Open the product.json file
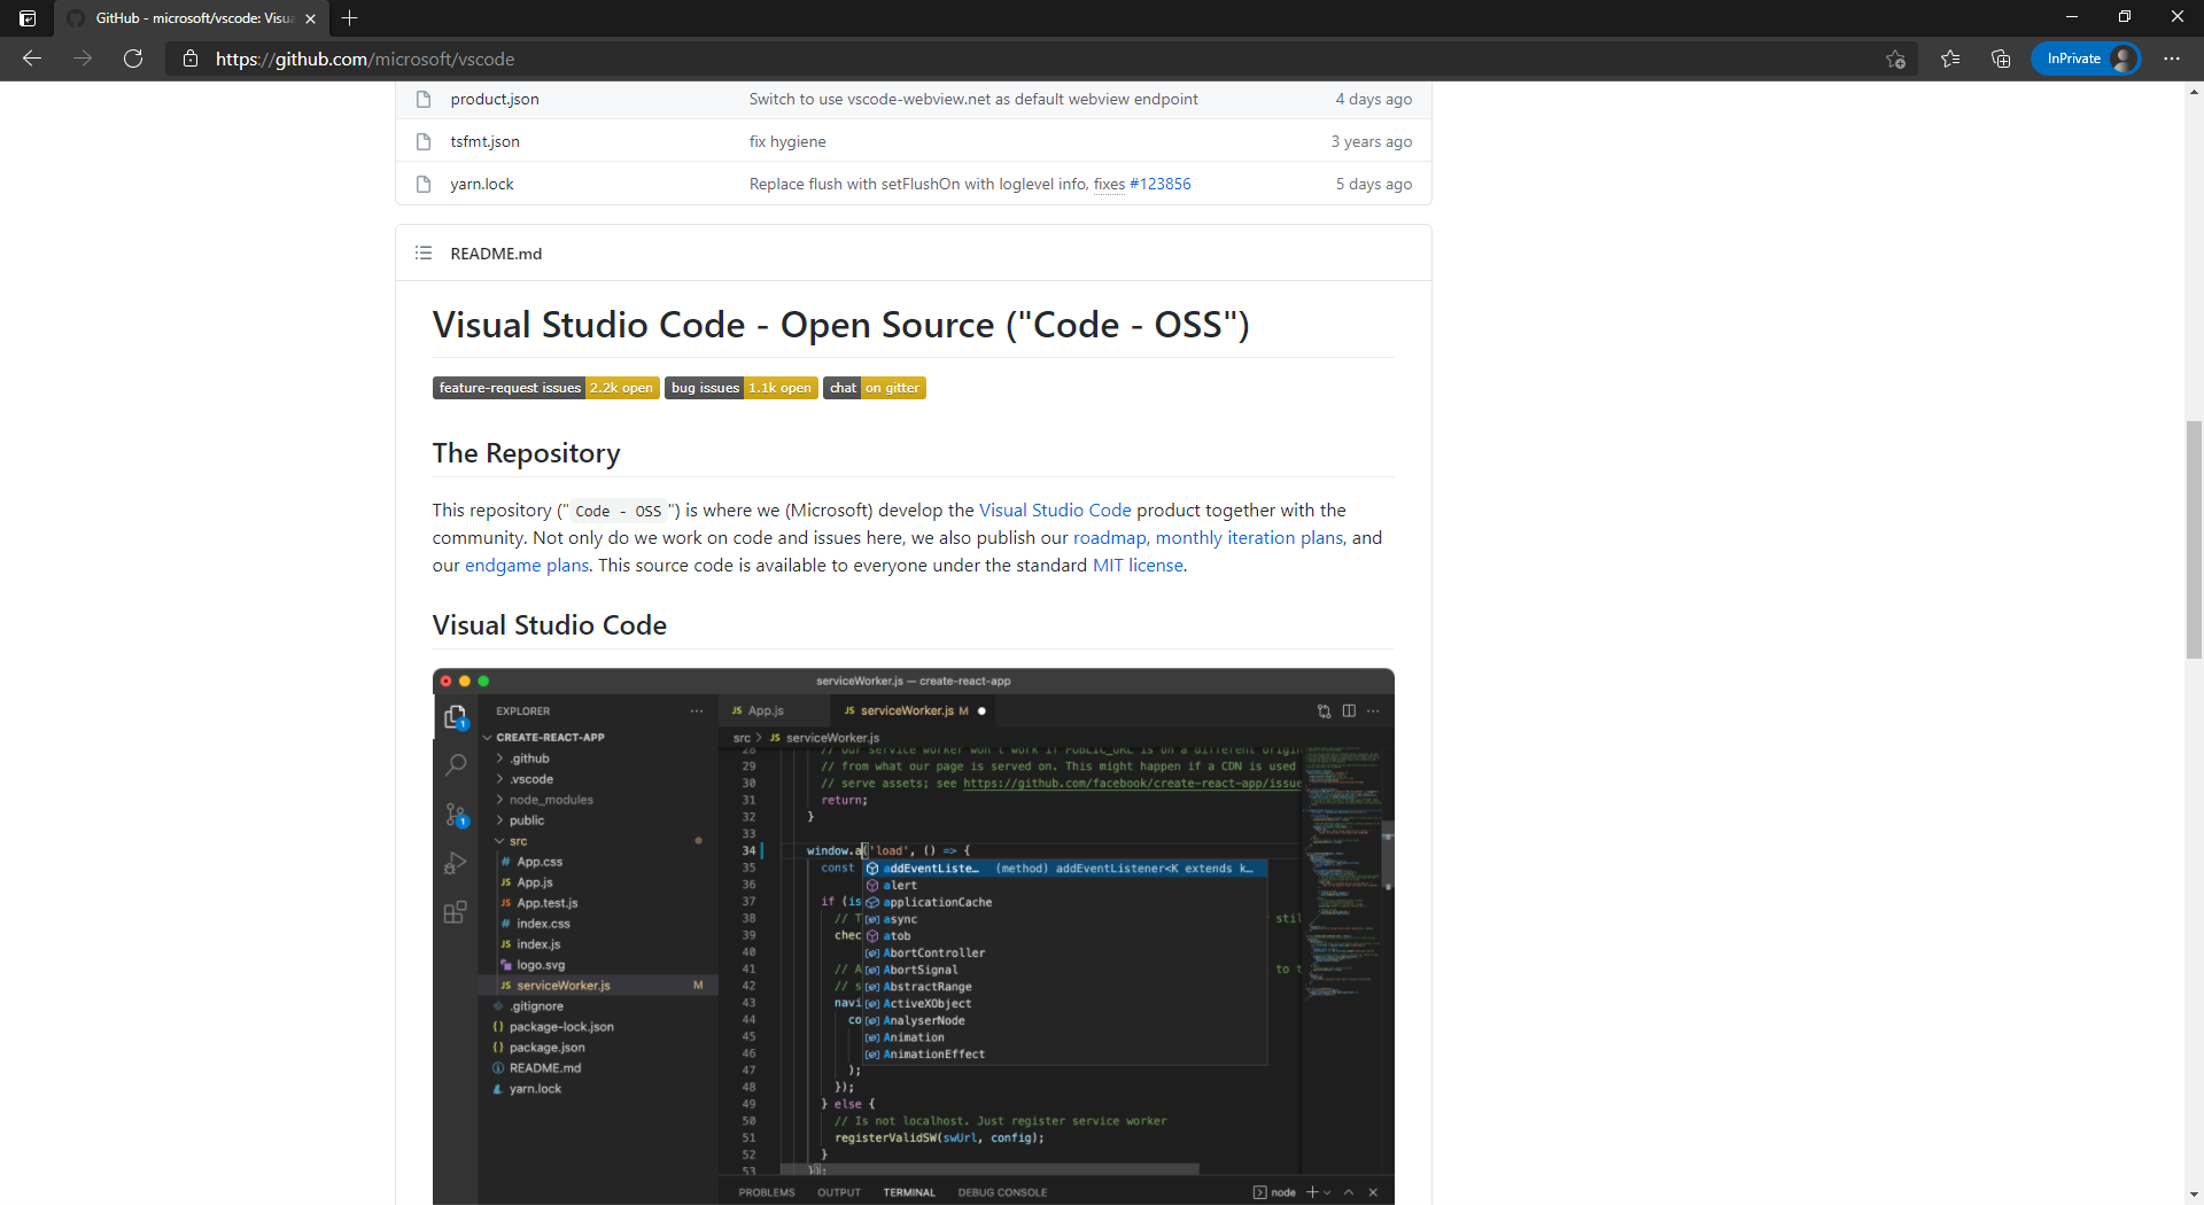The image size is (2204, 1205). click(494, 99)
